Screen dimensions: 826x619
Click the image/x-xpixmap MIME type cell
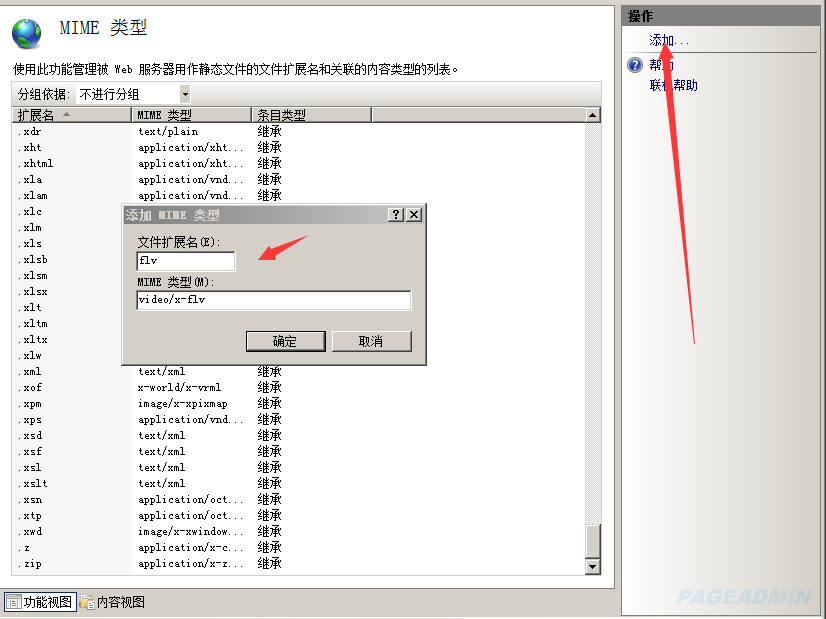coord(183,404)
